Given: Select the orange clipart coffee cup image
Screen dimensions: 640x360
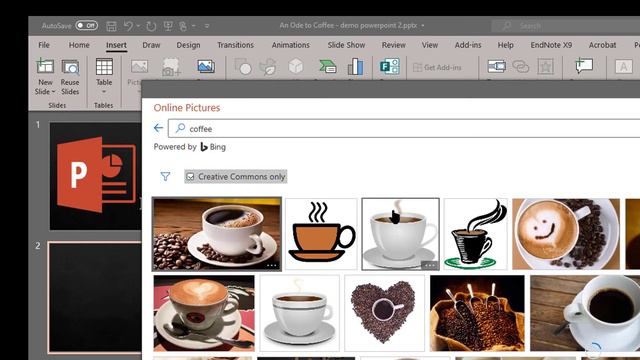Looking at the screenshot, I should point(321,234).
